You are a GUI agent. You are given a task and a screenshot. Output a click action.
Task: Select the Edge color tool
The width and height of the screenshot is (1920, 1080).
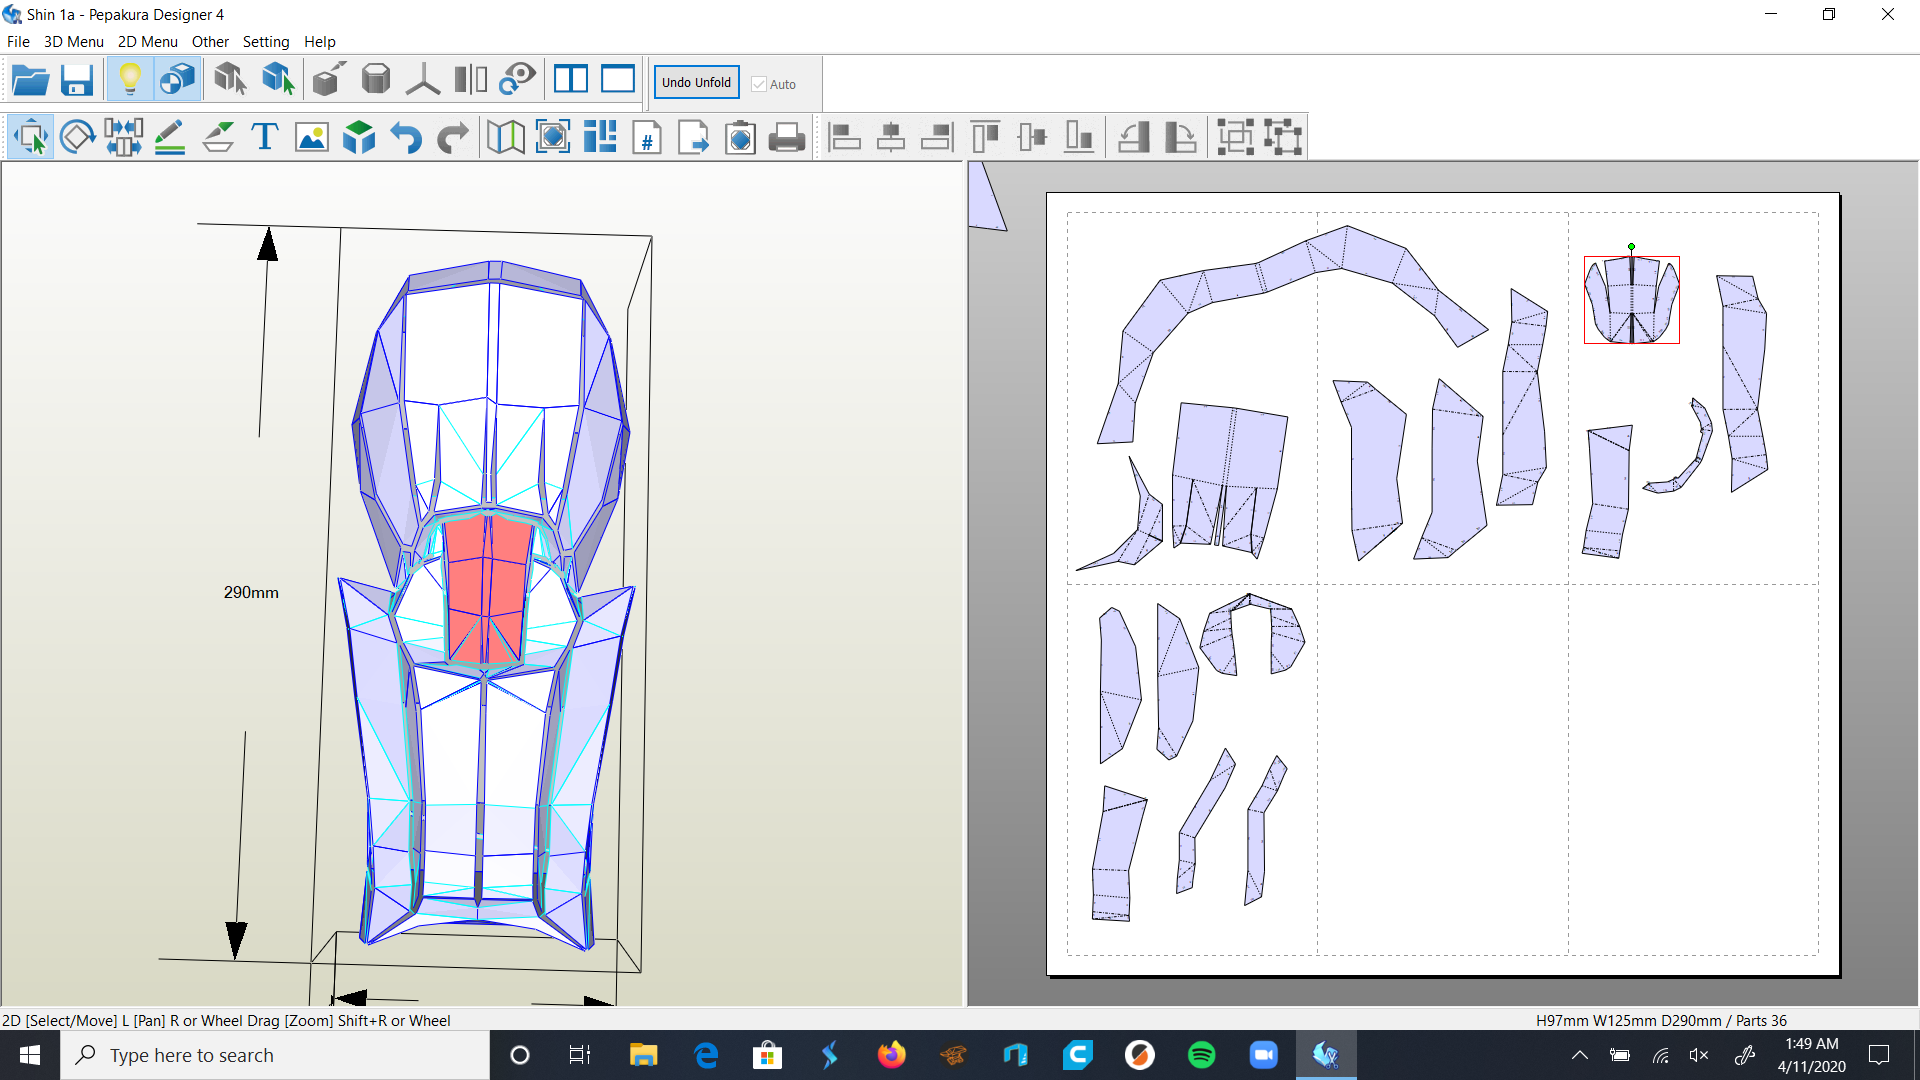tap(218, 137)
